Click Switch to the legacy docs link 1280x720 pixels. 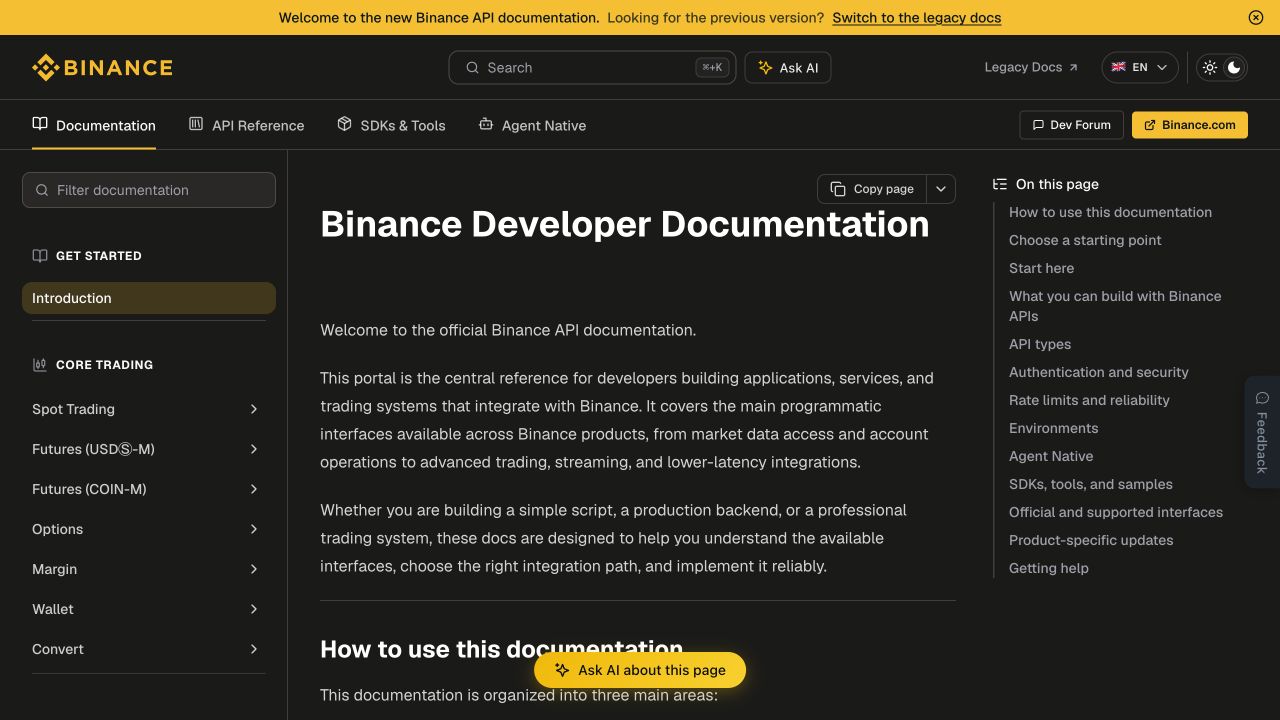click(916, 17)
